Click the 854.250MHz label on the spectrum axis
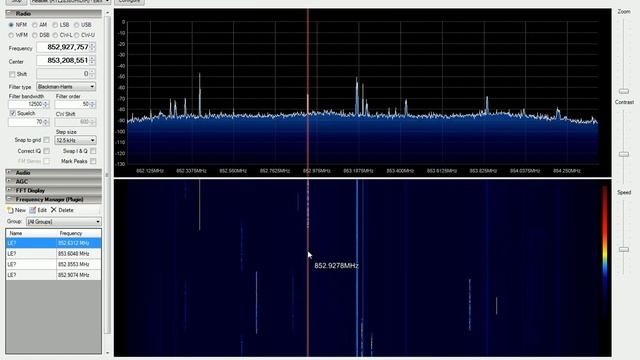Image resolution: width=640 pixels, height=360 pixels. 567,171
